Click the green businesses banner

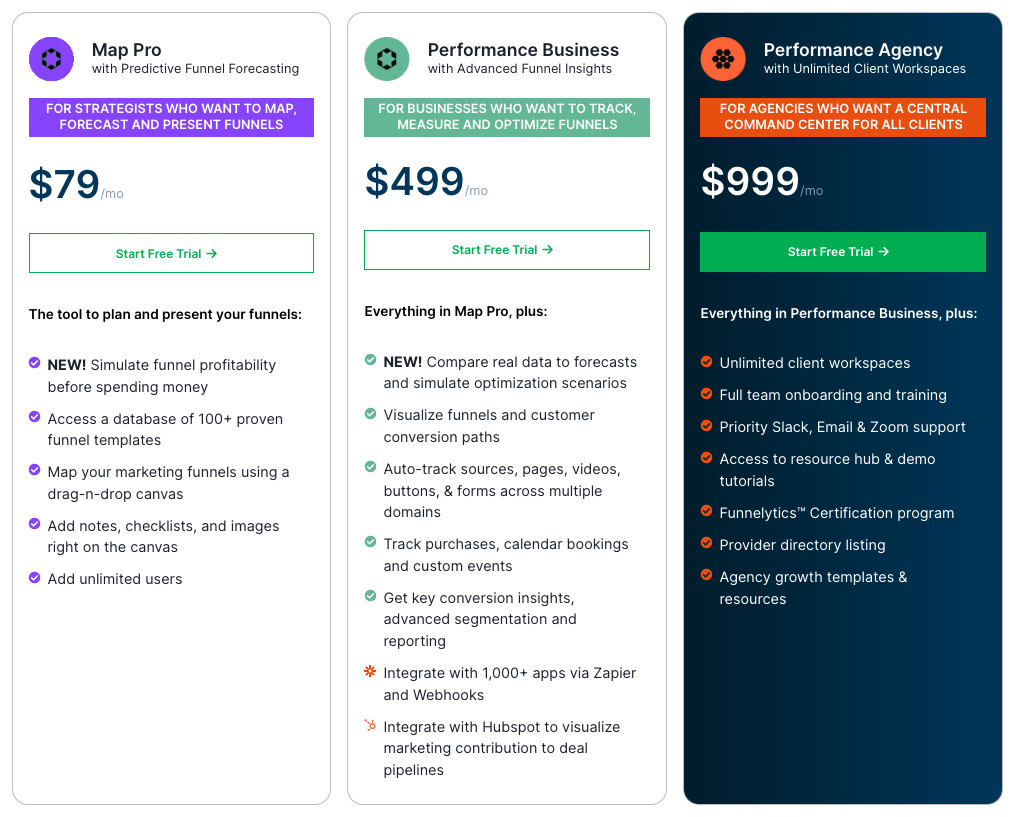coord(506,117)
